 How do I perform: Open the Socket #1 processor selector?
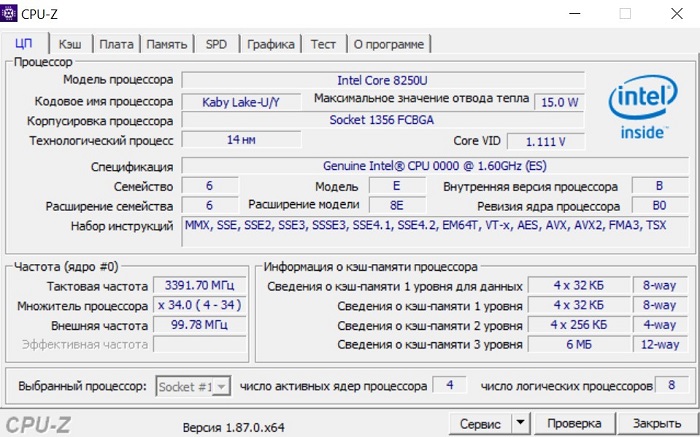(193, 386)
